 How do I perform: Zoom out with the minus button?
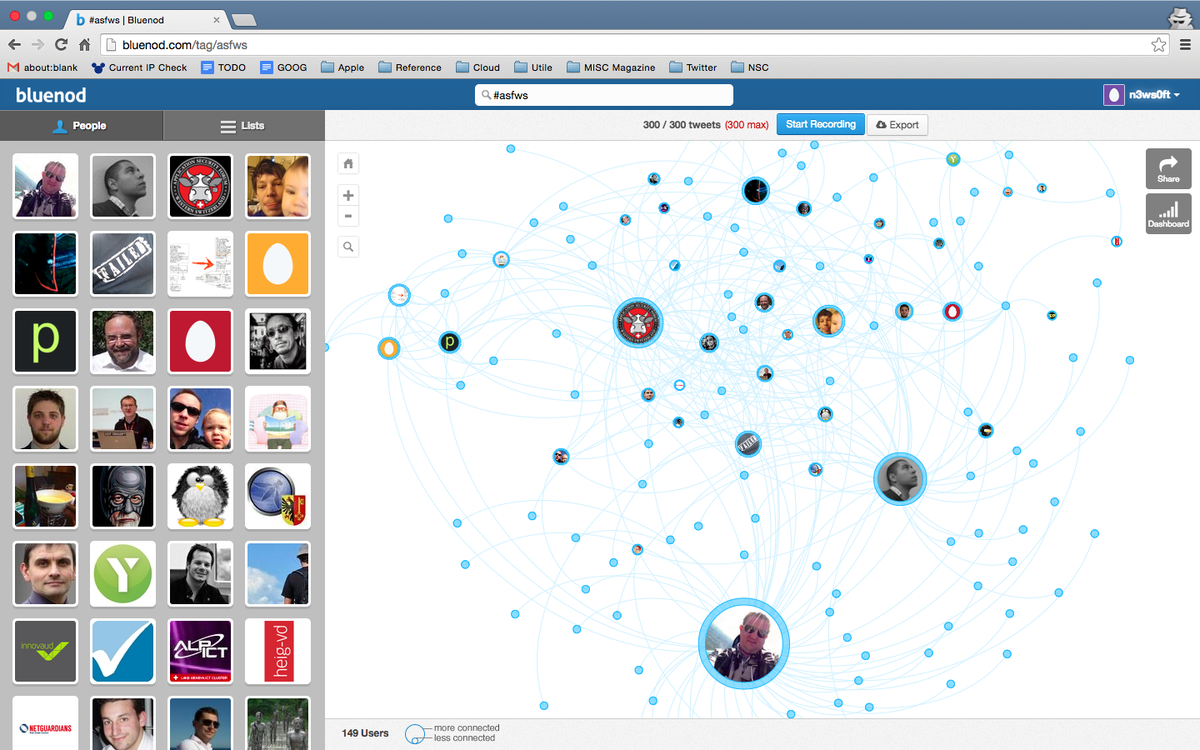click(348, 216)
